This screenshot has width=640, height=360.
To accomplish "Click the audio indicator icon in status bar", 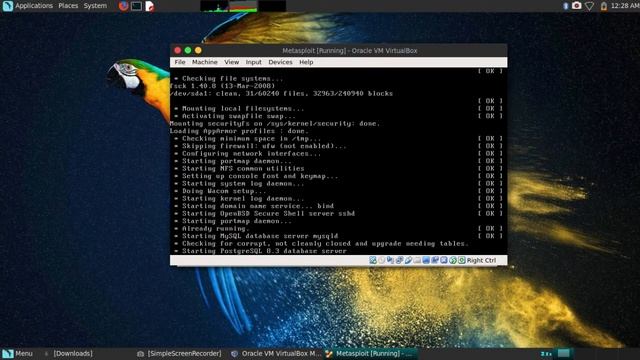I will coord(390,260).
